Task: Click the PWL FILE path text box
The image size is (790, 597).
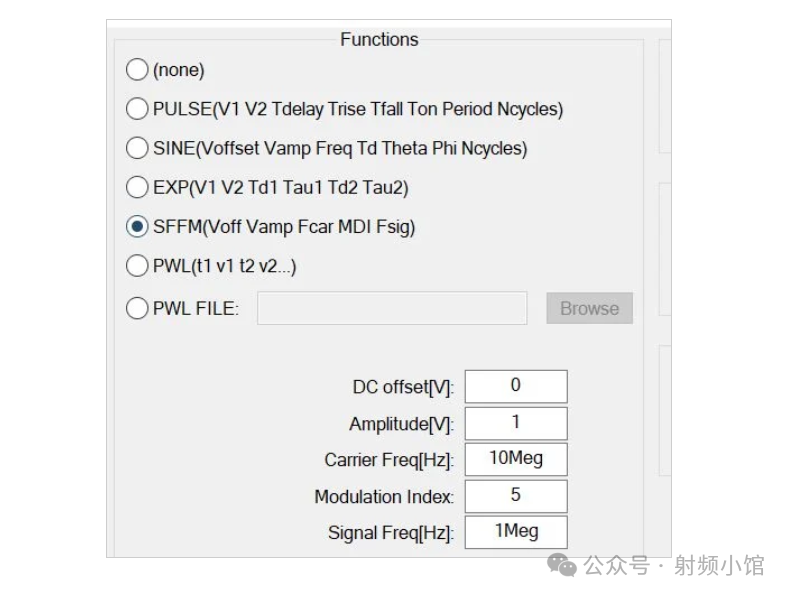Action: 391,308
